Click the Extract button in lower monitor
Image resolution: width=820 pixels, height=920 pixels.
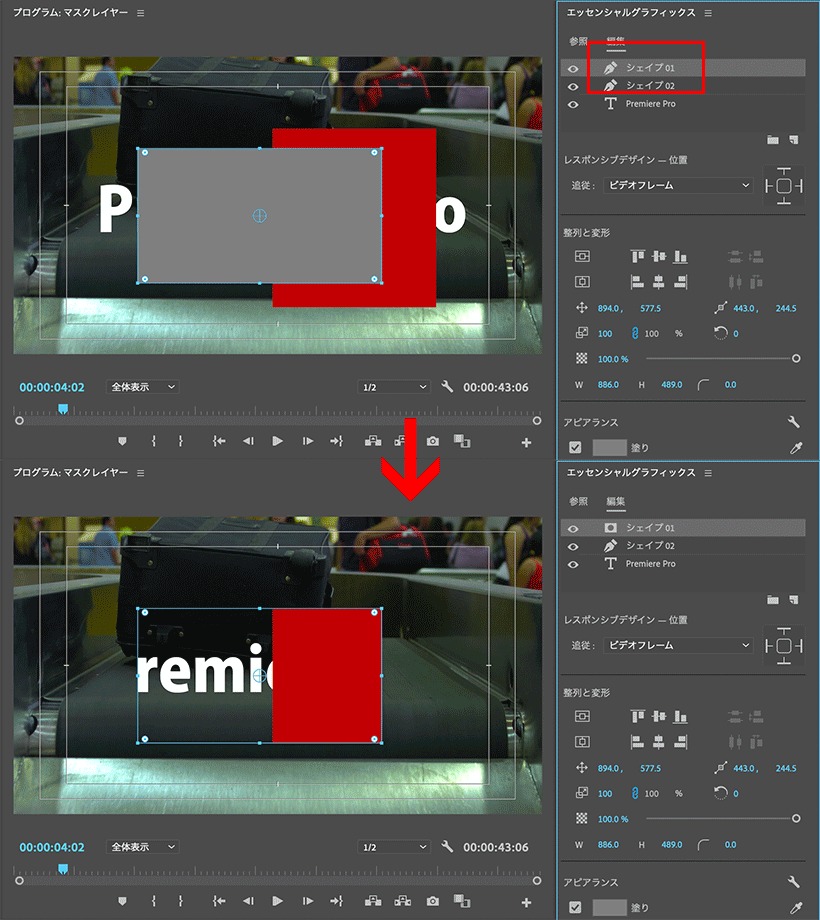pos(402,901)
